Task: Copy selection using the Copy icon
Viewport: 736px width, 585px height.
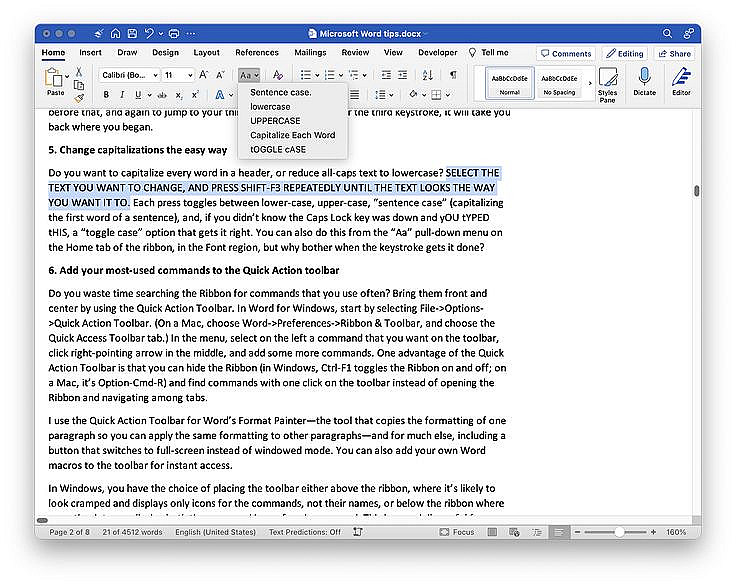Action: click(79, 85)
